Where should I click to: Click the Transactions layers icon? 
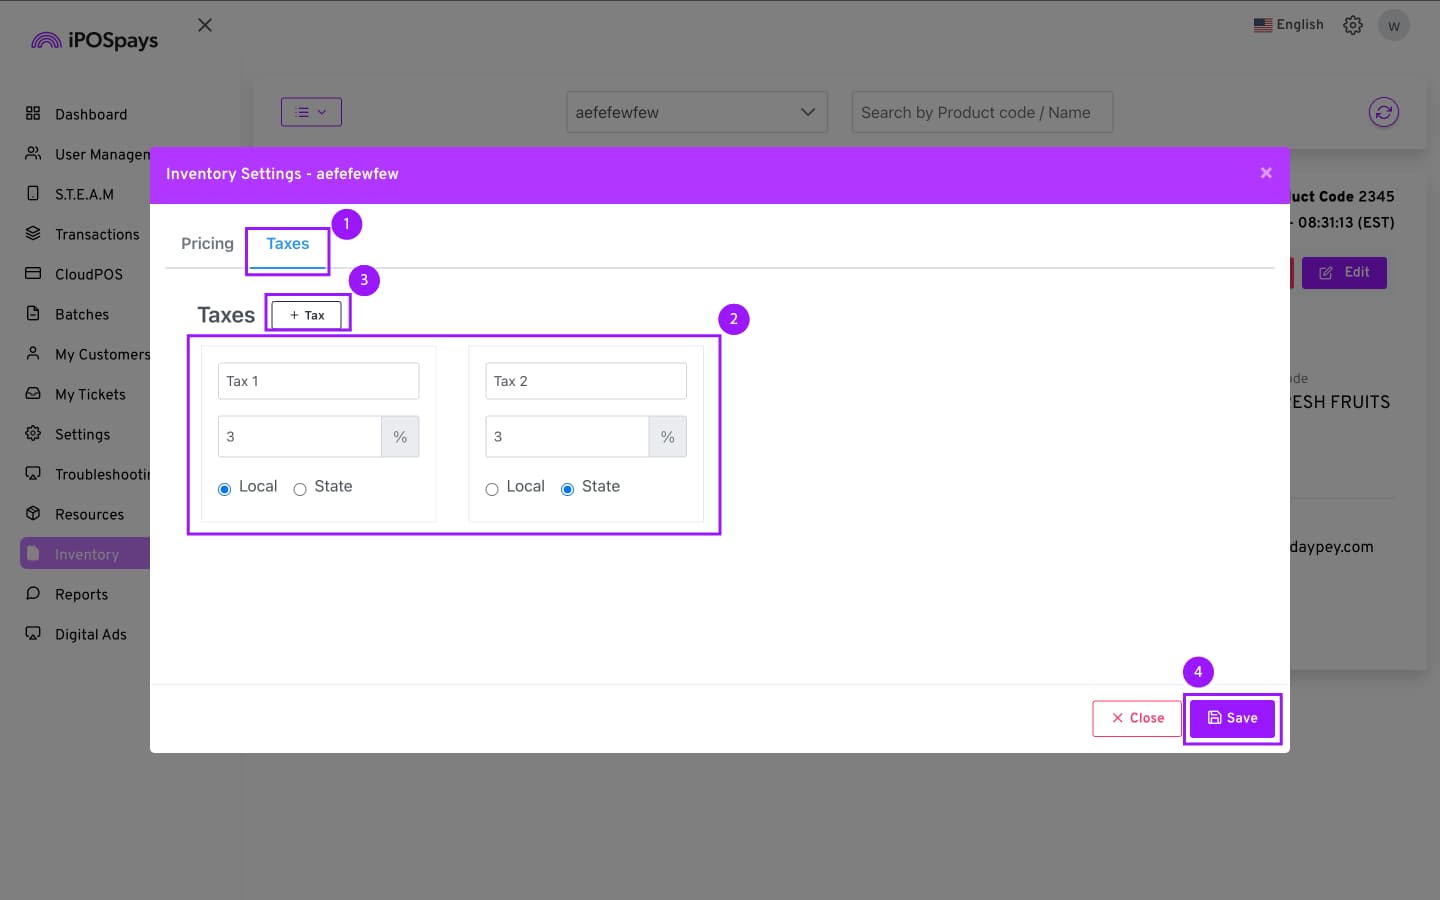pyautogui.click(x=33, y=234)
